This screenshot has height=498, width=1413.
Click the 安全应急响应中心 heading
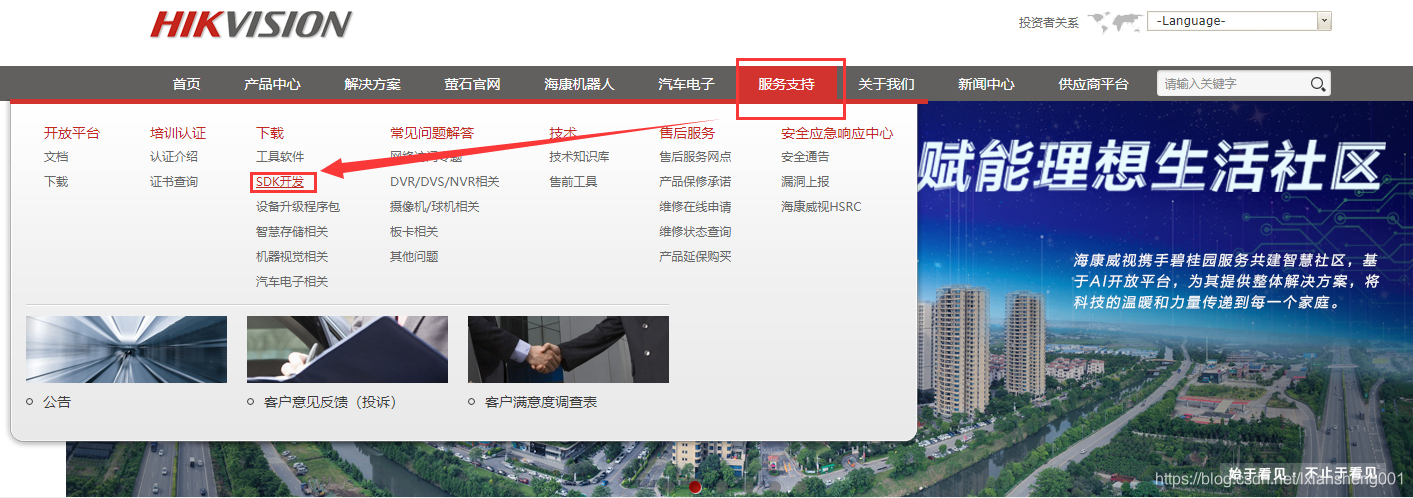click(x=837, y=132)
